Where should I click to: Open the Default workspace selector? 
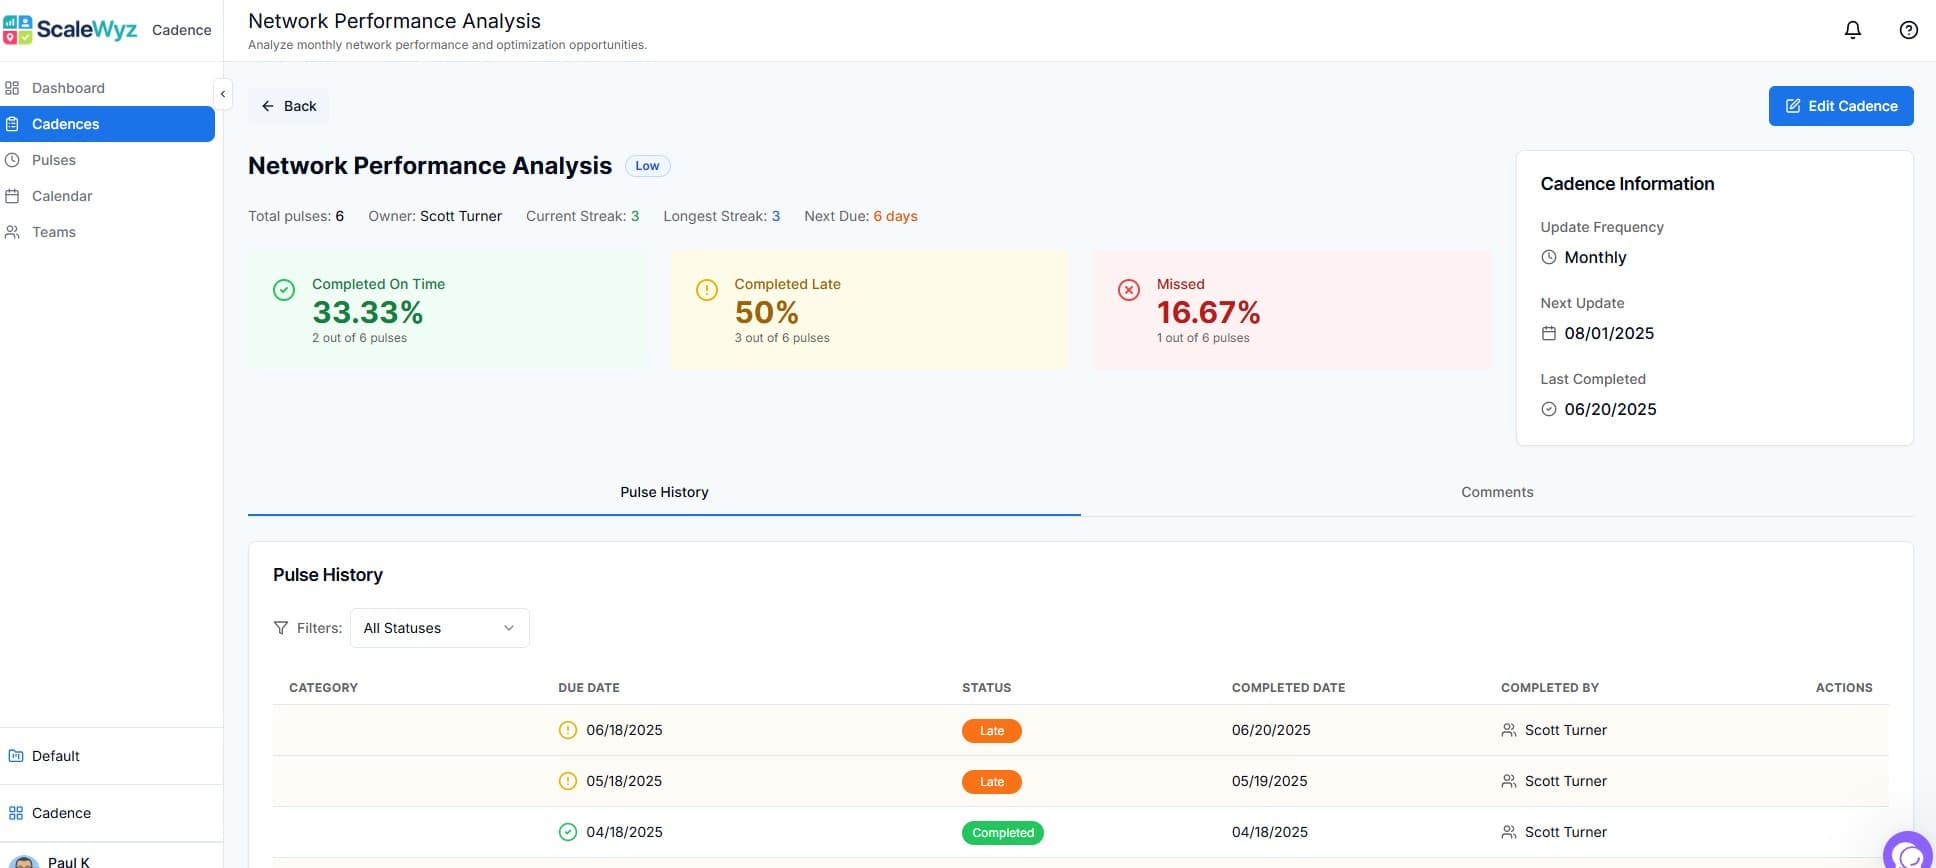point(56,756)
